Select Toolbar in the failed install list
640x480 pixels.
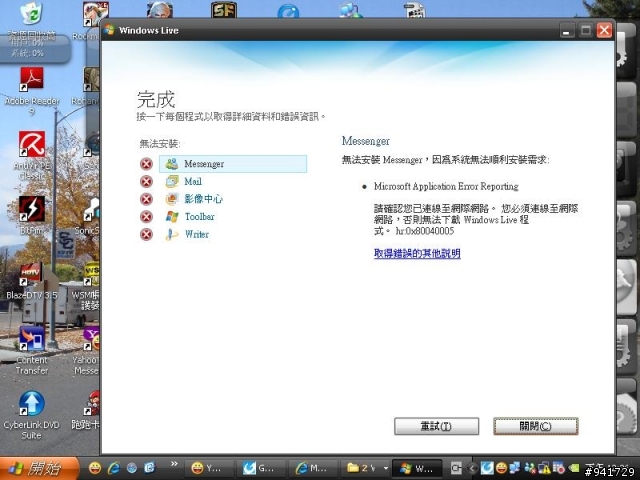(199, 217)
